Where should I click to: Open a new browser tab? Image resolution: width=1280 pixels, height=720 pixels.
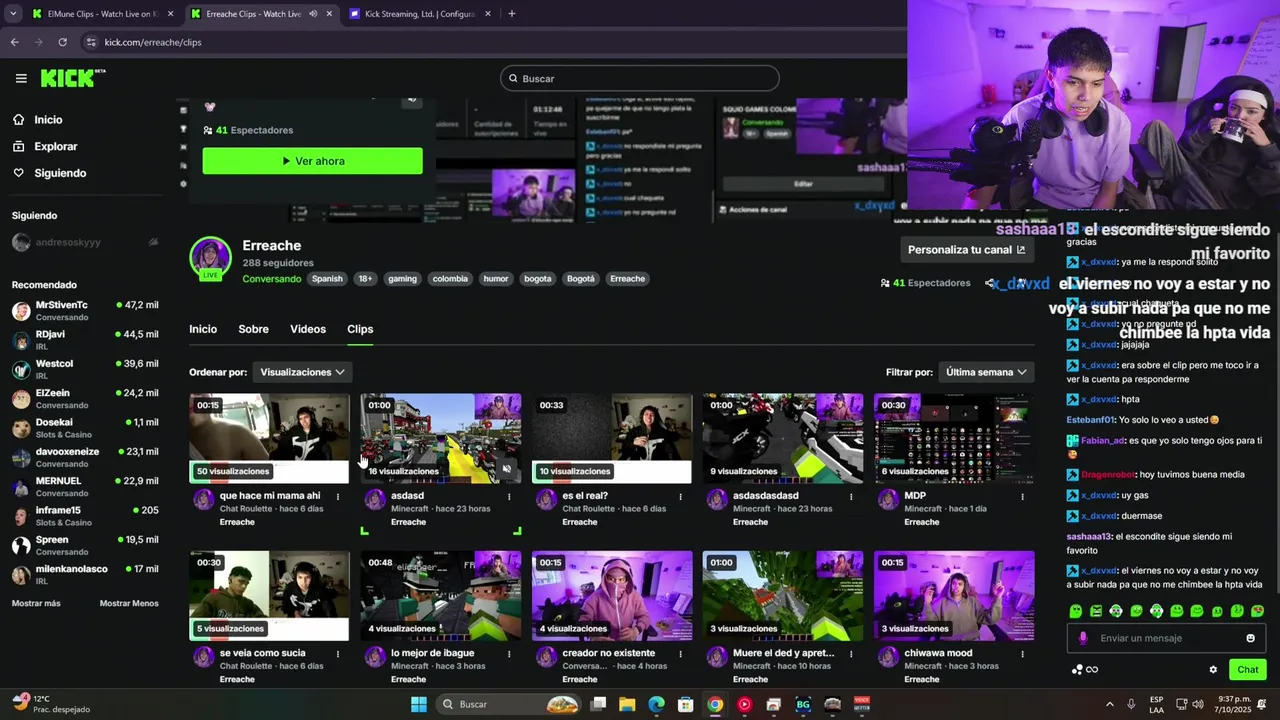point(511,14)
